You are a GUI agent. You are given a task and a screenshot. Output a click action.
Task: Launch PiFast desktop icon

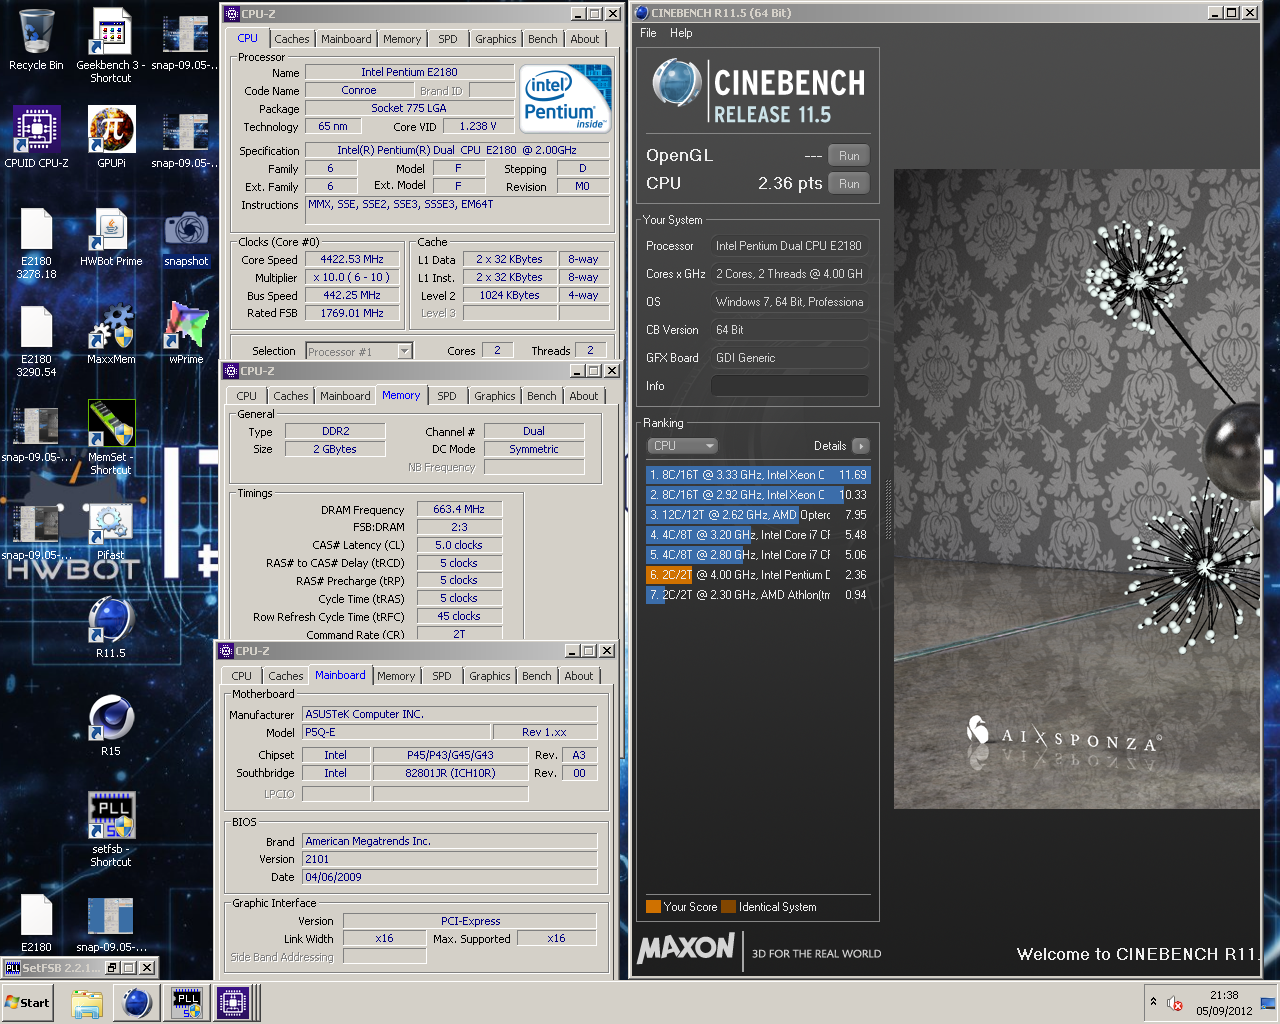[x=111, y=532]
